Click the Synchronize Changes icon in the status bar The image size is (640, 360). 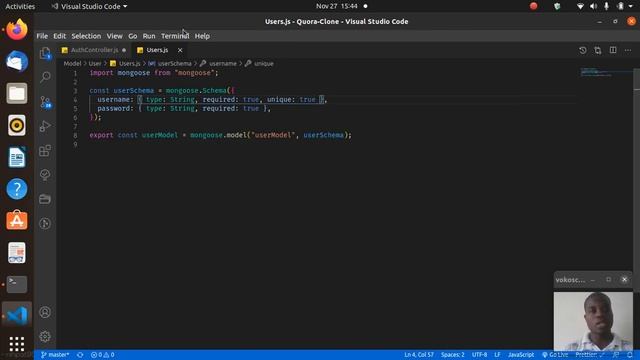pyautogui.click(x=80, y=355)
